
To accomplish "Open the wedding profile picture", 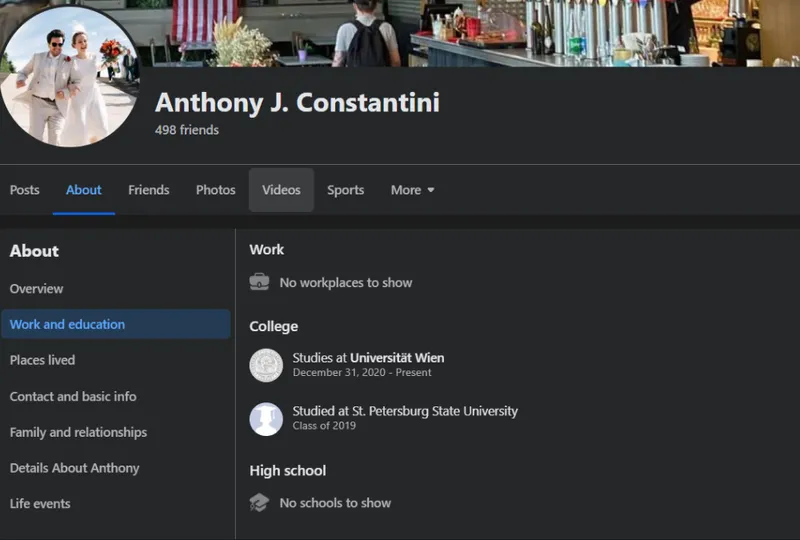I will (70, 76).
